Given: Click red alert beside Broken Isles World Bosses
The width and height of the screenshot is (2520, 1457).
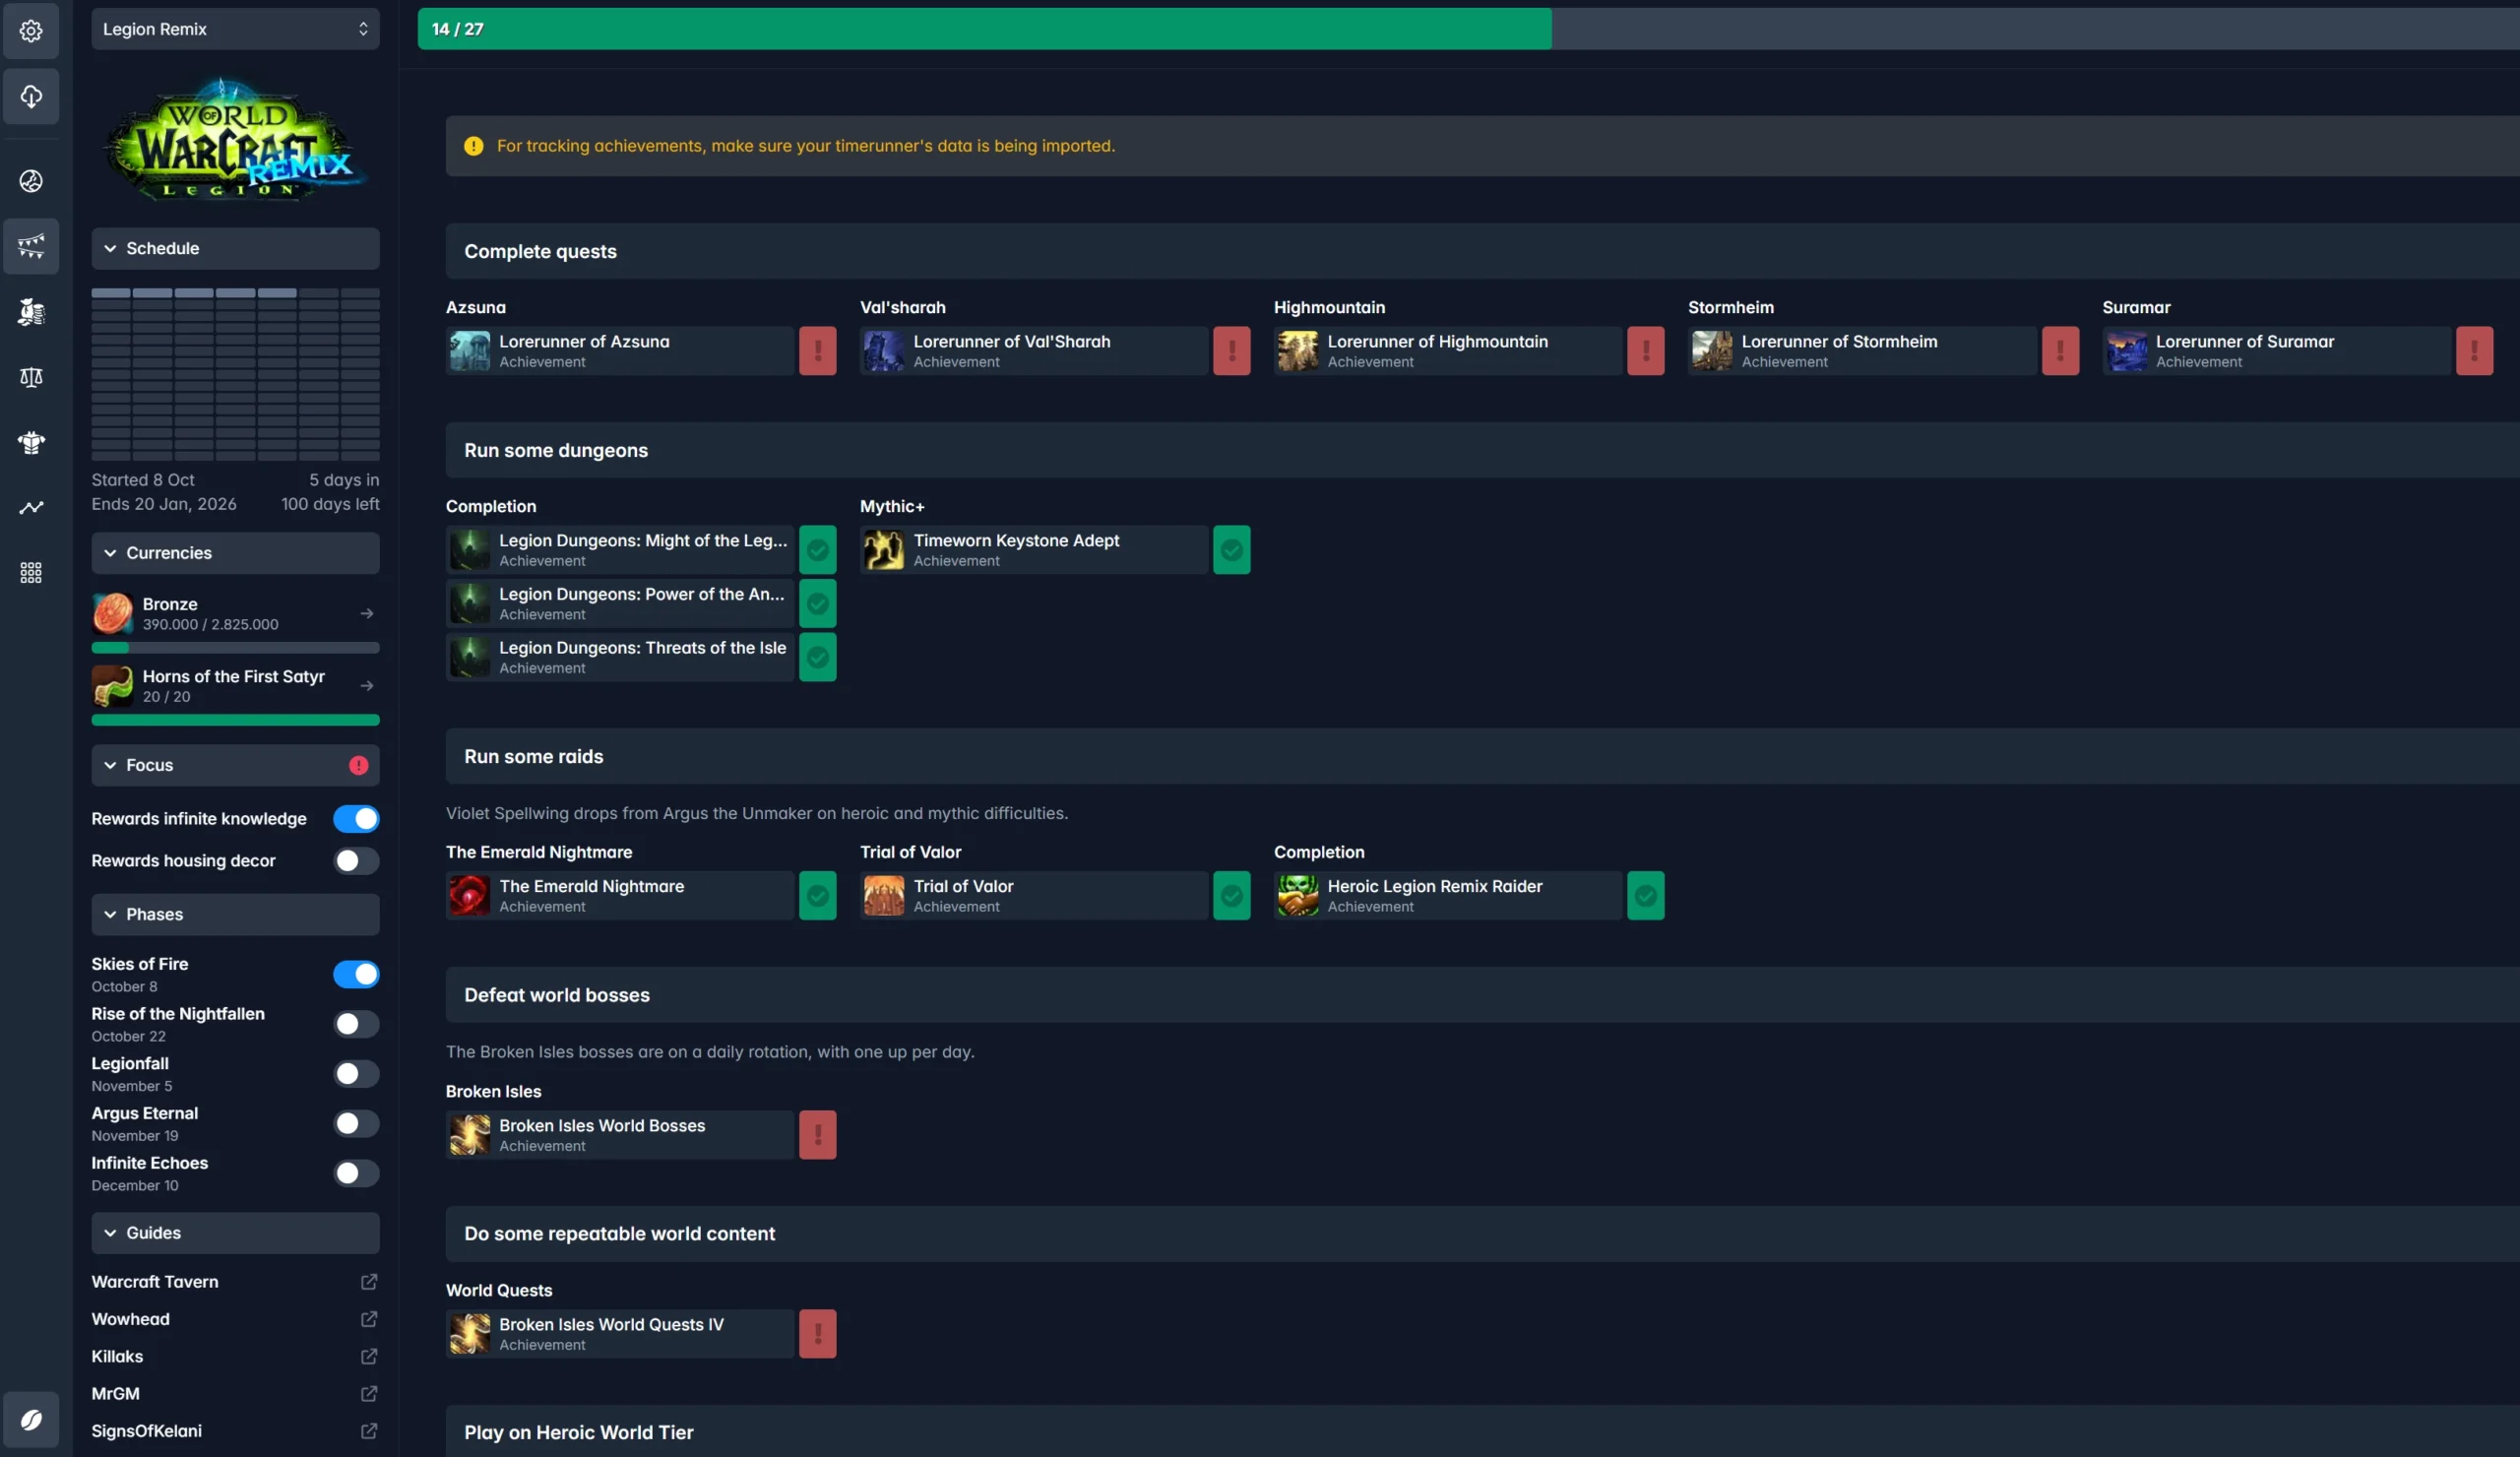Looking at the screenshot, I should 817,1135.
